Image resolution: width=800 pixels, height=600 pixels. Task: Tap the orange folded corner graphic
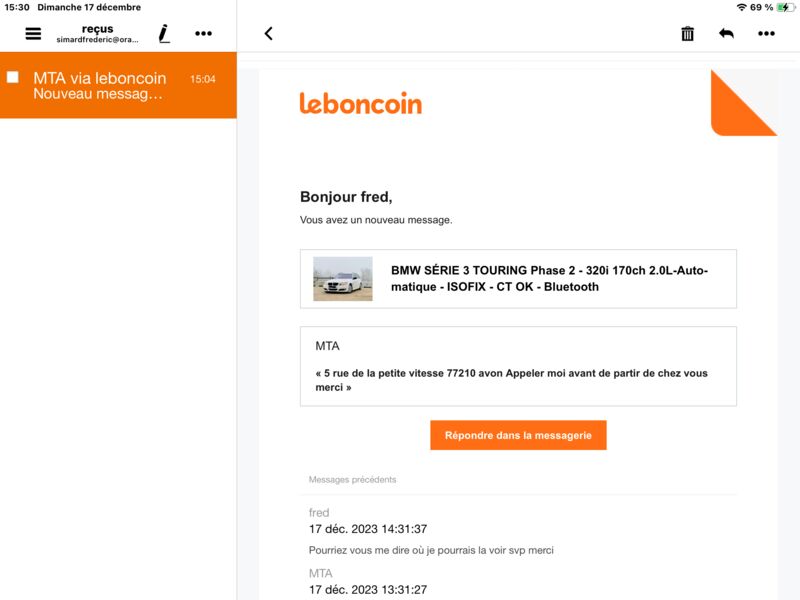[744, 103]
